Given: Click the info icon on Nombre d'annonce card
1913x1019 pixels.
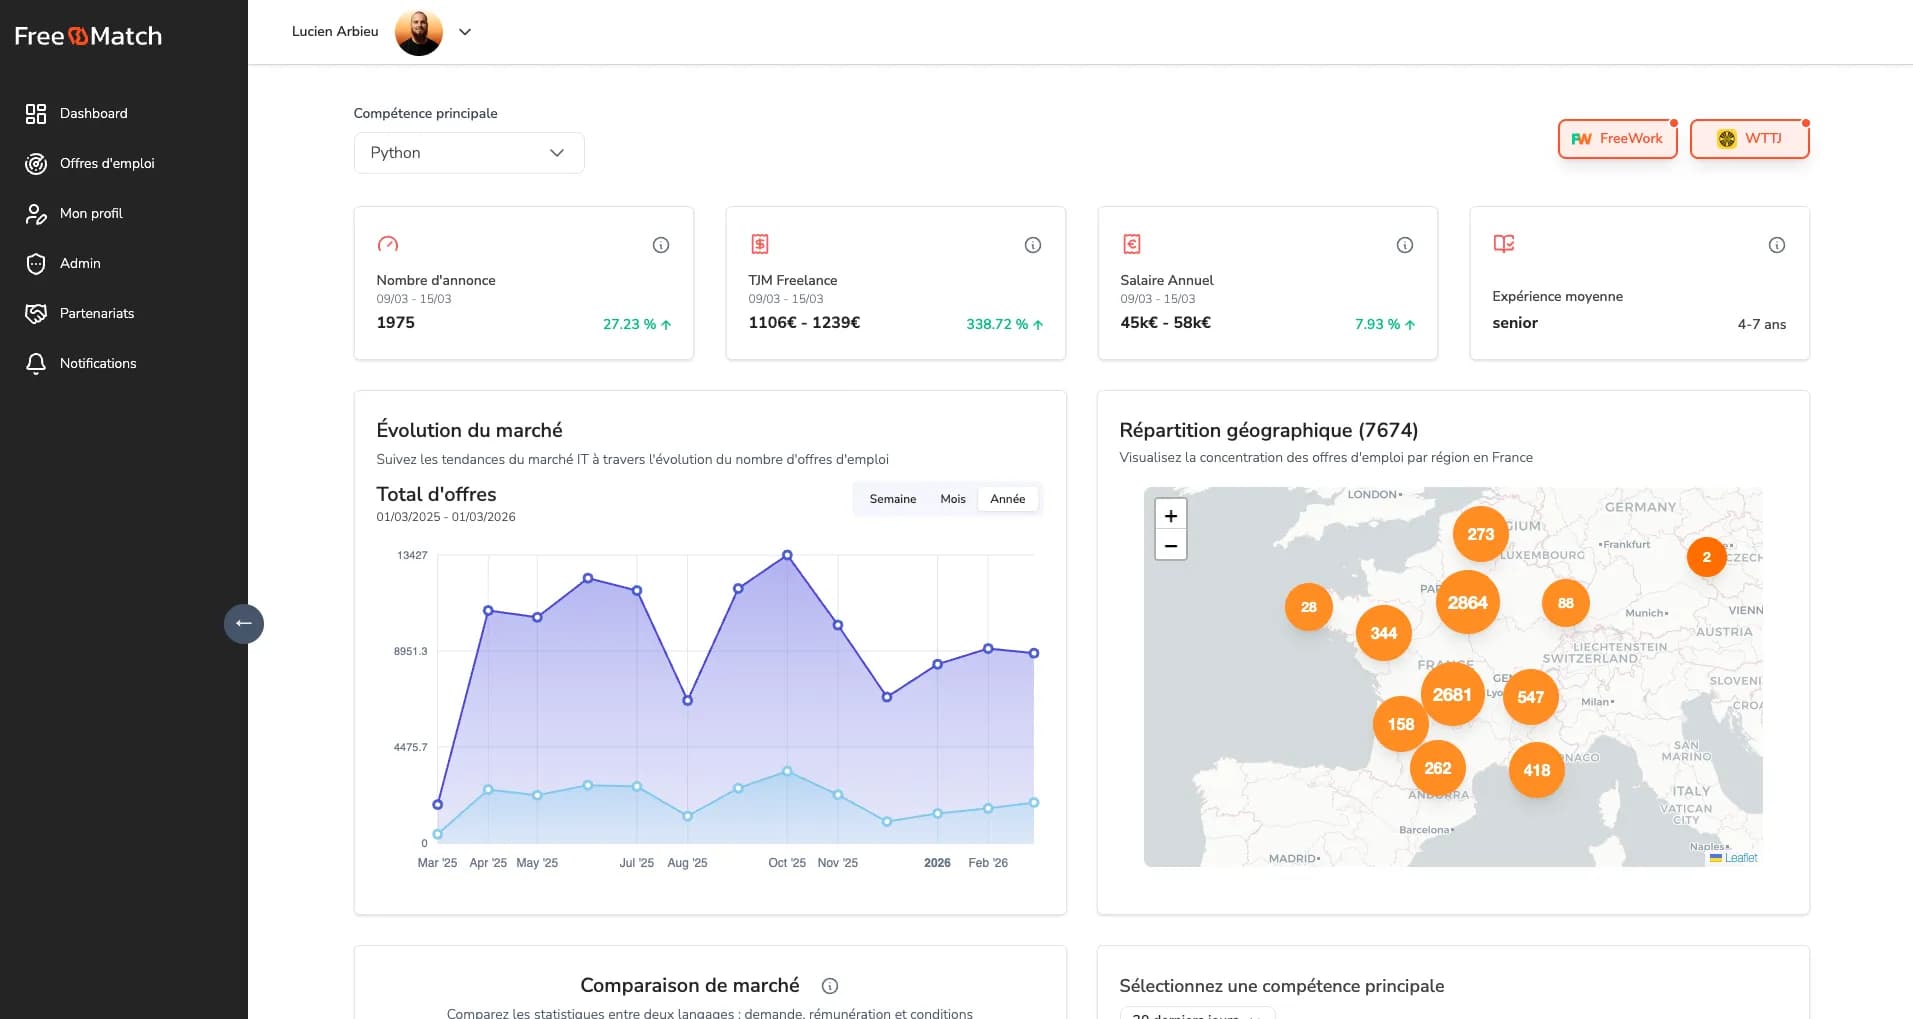Looking at the screenshot, I should point(661,245).
